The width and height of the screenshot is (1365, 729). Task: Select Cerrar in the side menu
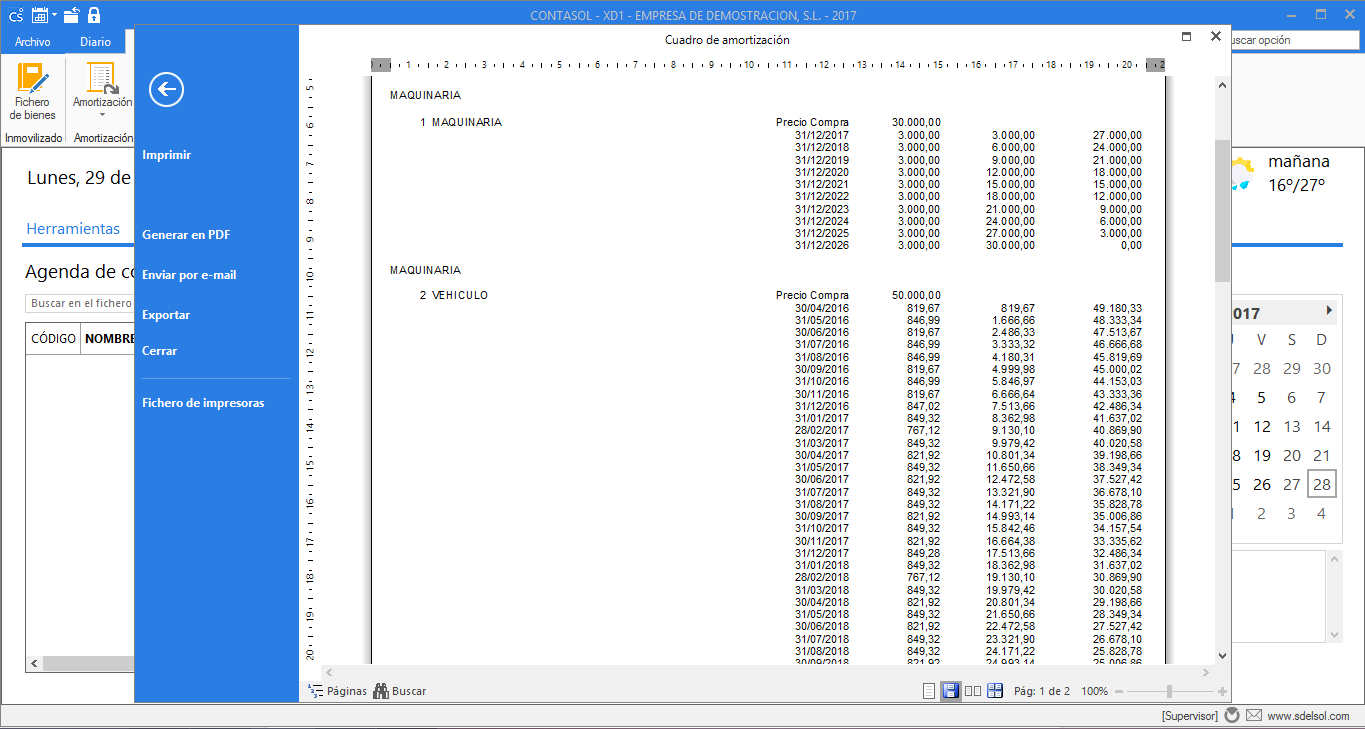point(160,351)
